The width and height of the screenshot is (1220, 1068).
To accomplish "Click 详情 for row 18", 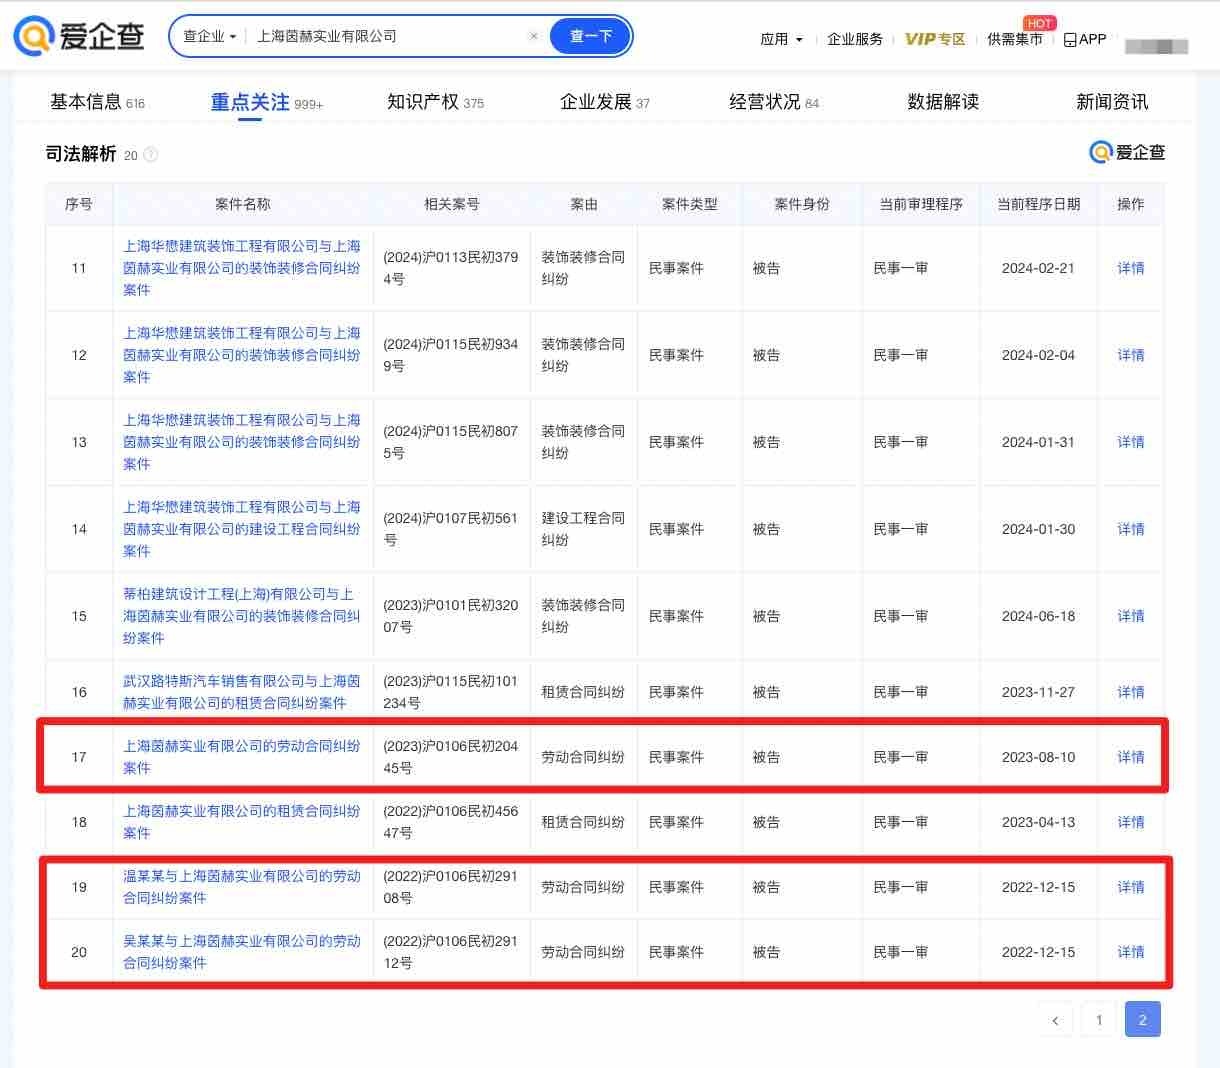I will (1131, 822).
